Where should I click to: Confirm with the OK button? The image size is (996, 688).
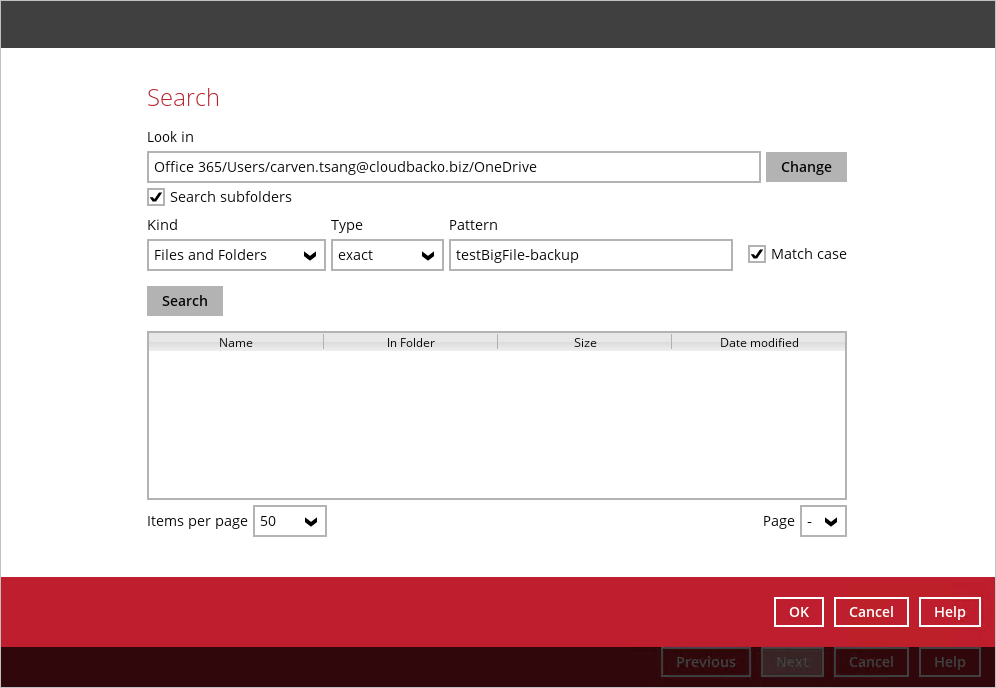[799, 612]
